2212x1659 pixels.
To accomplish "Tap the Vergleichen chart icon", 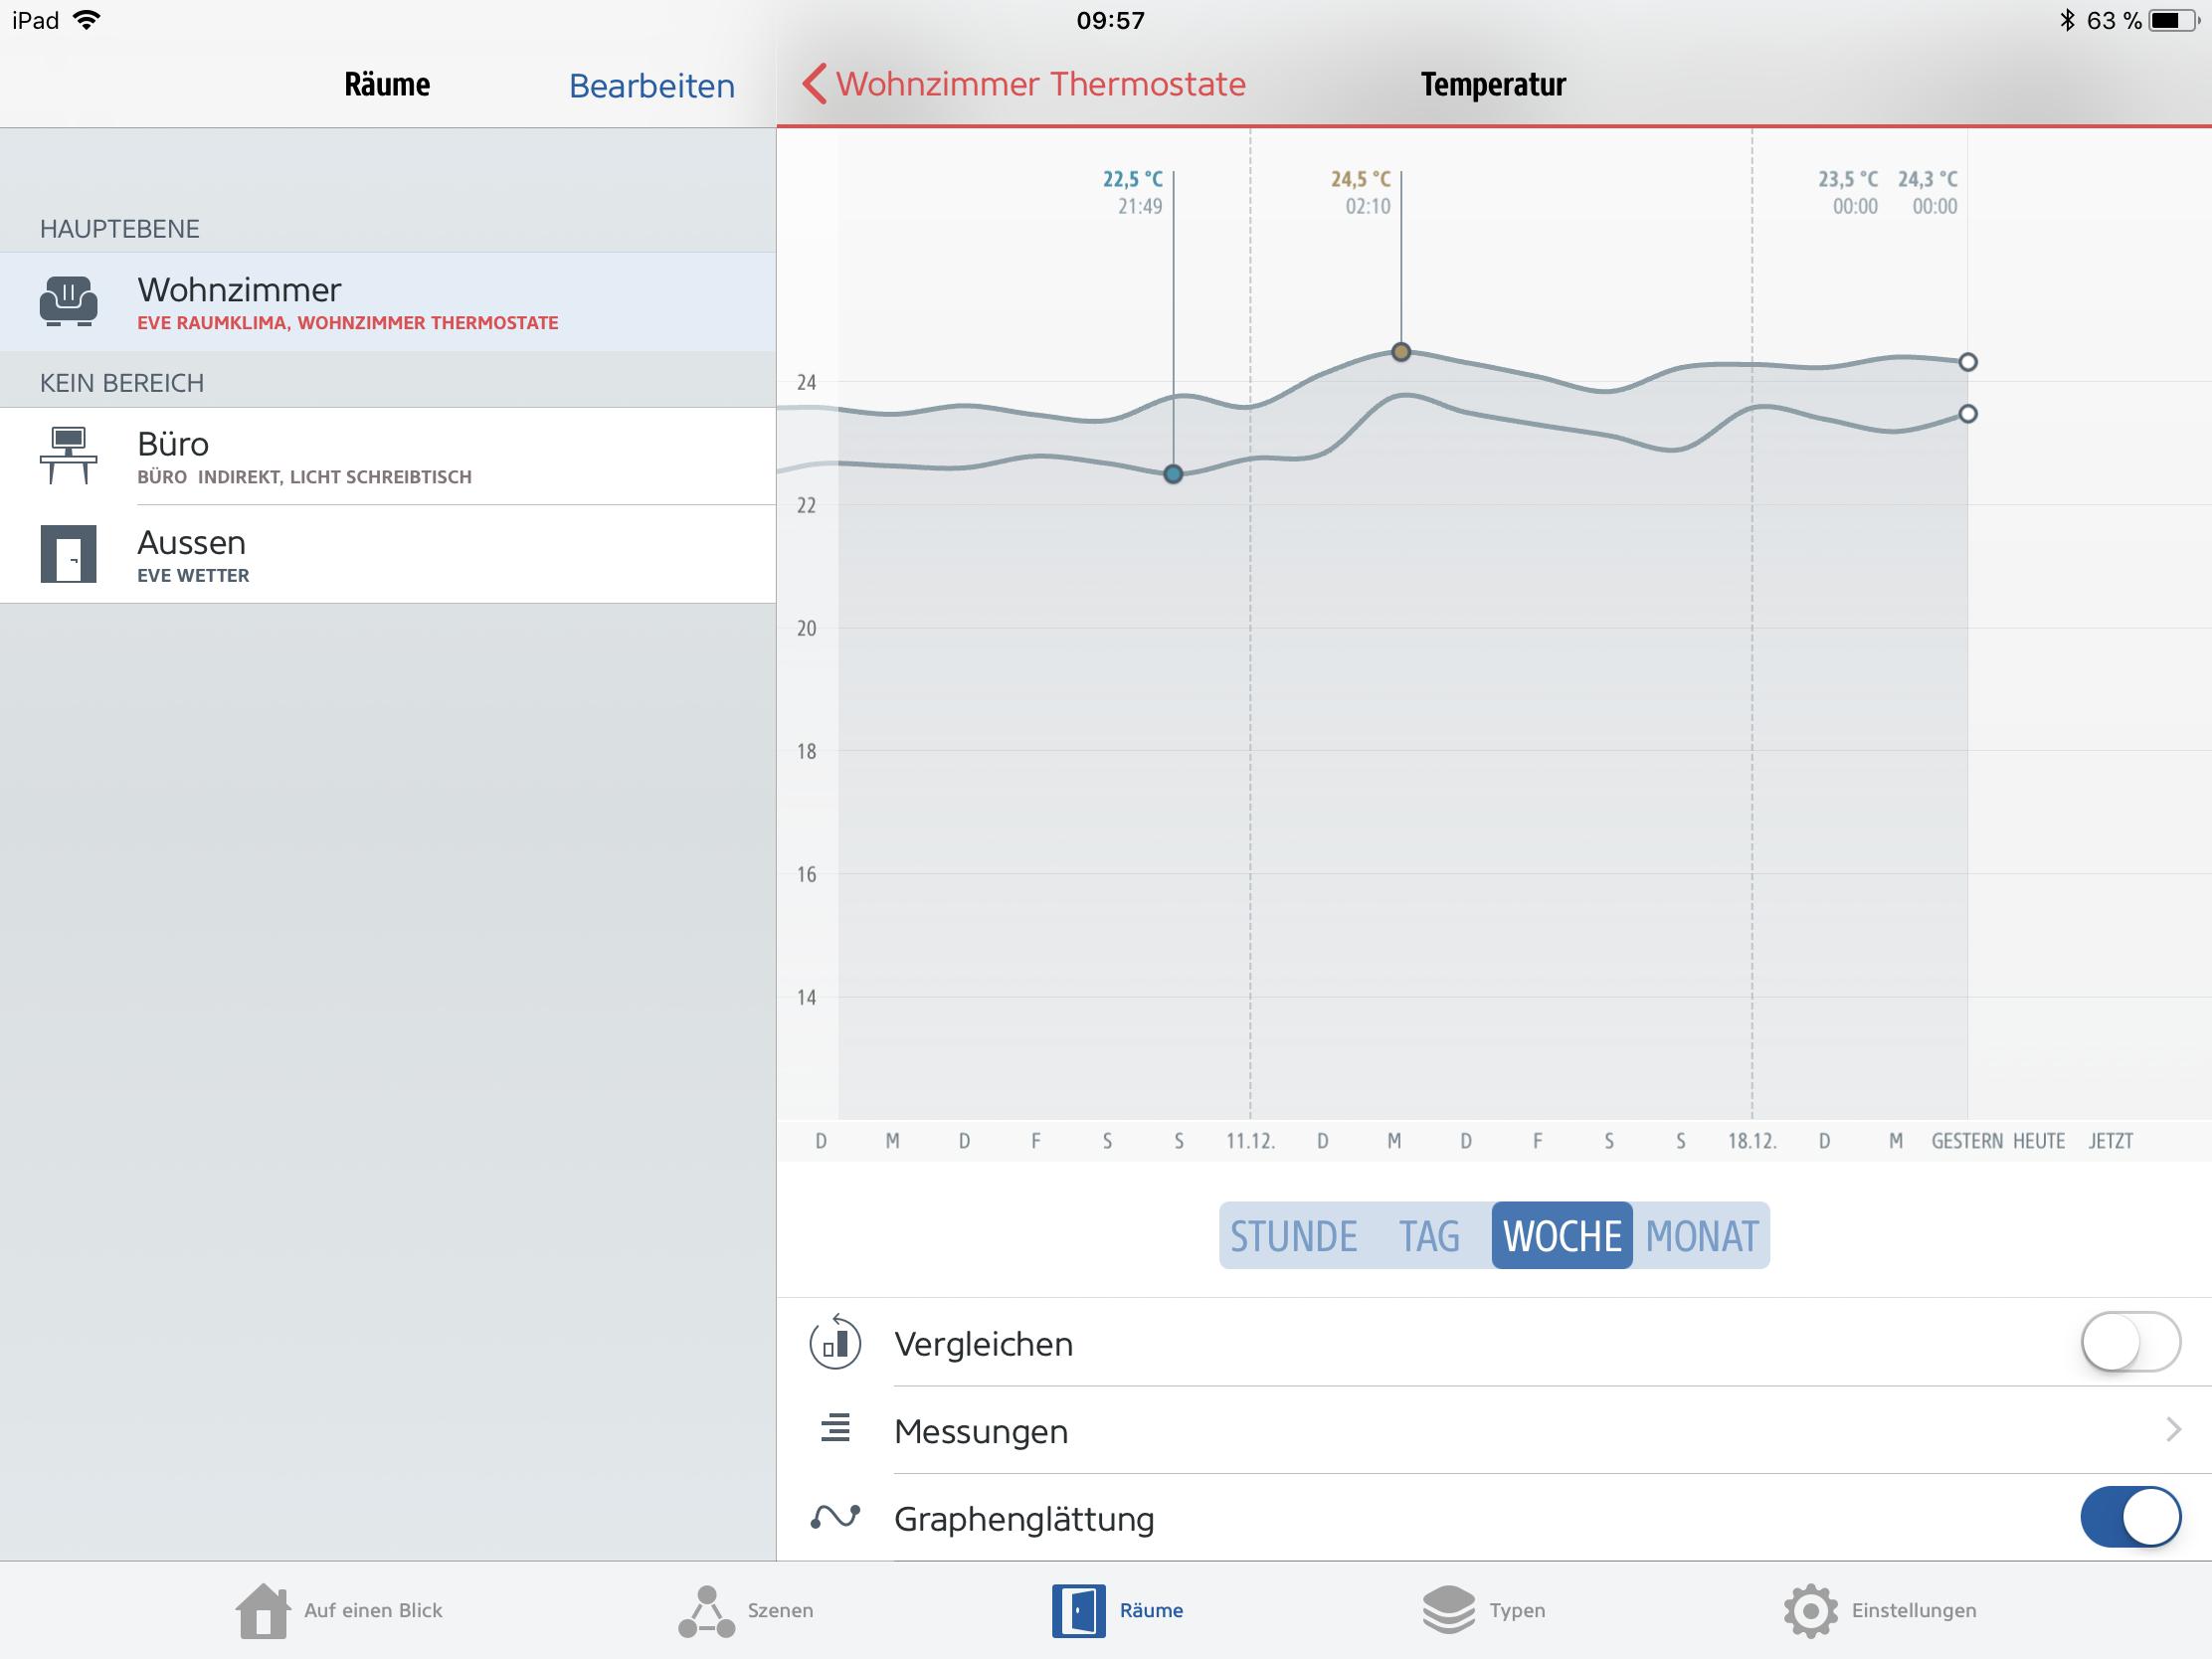I will (835, 1343).
